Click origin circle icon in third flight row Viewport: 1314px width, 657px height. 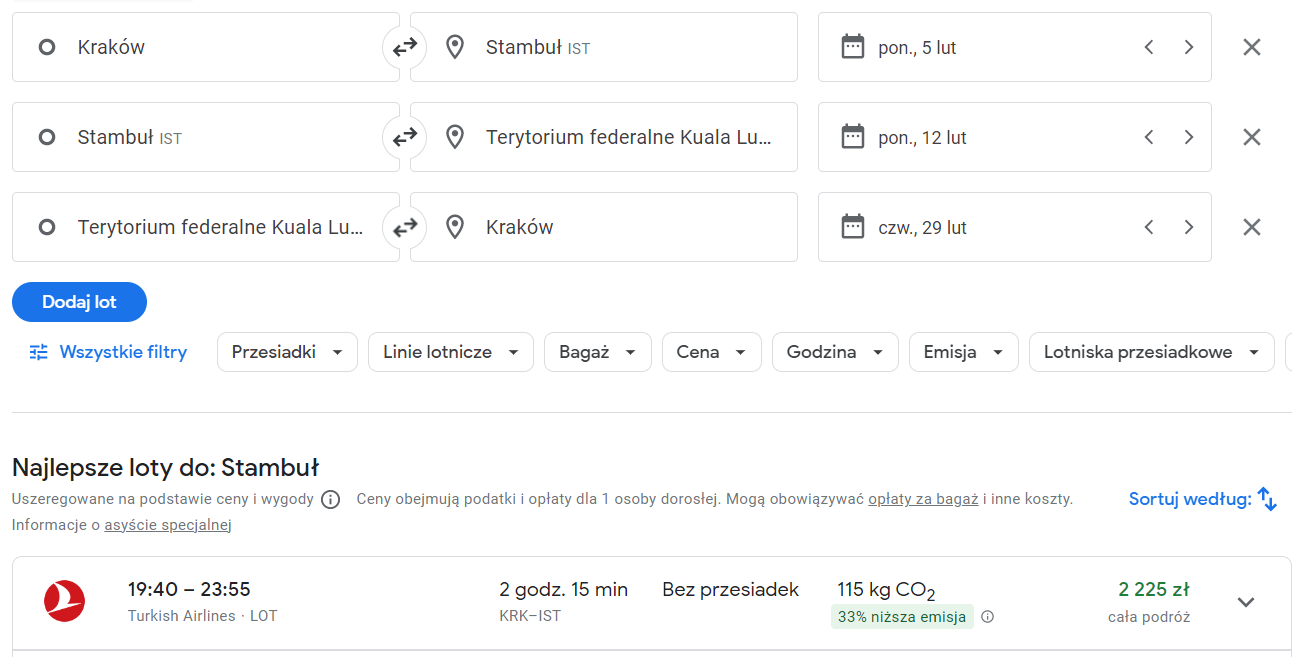[46, 227]
